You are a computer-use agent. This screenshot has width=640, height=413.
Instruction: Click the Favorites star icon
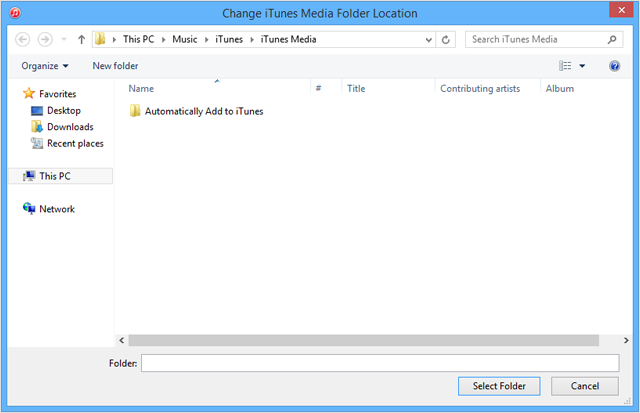coord(29,93)
